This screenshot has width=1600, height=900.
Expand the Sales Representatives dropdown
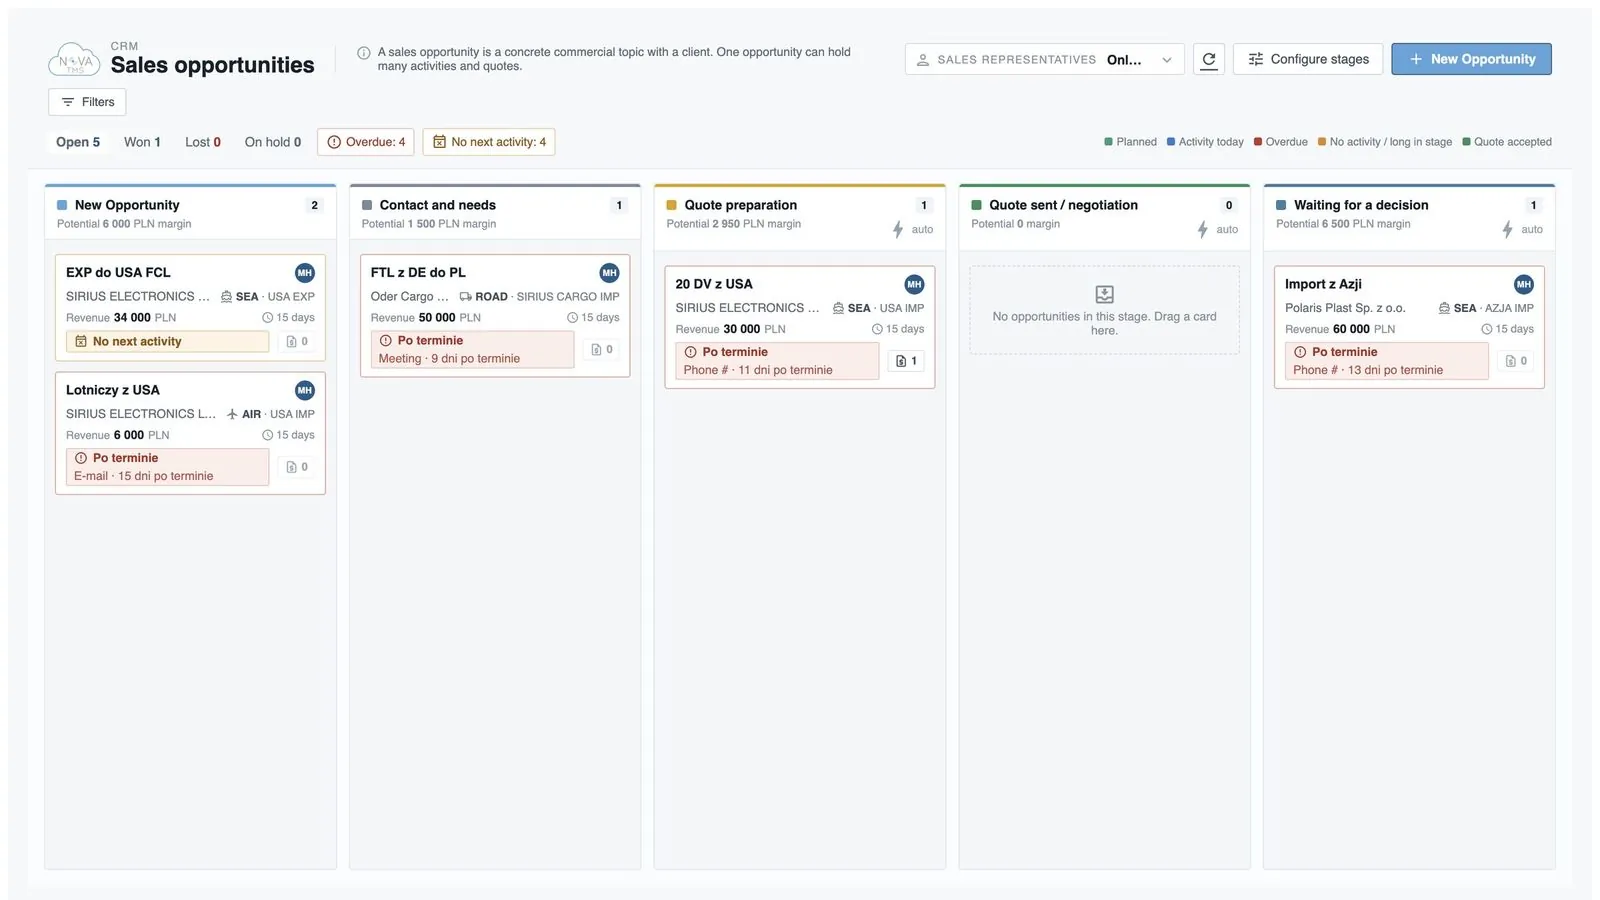[x=1044, y=59]
